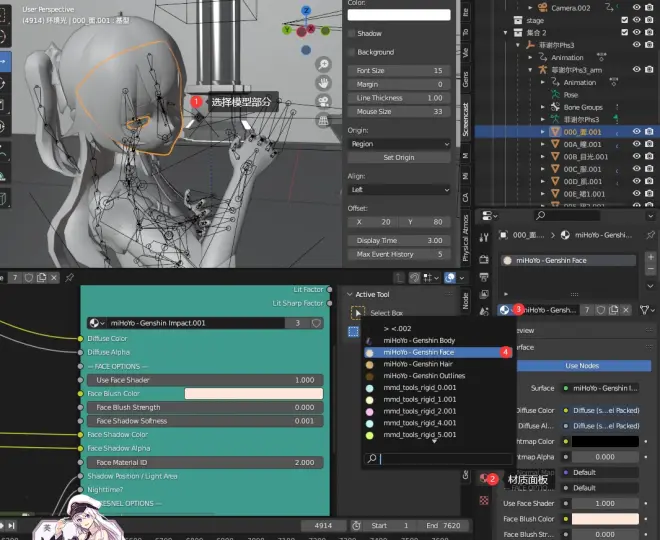
Task: Click the outliner display mode icon
Action: pos(489,215)
